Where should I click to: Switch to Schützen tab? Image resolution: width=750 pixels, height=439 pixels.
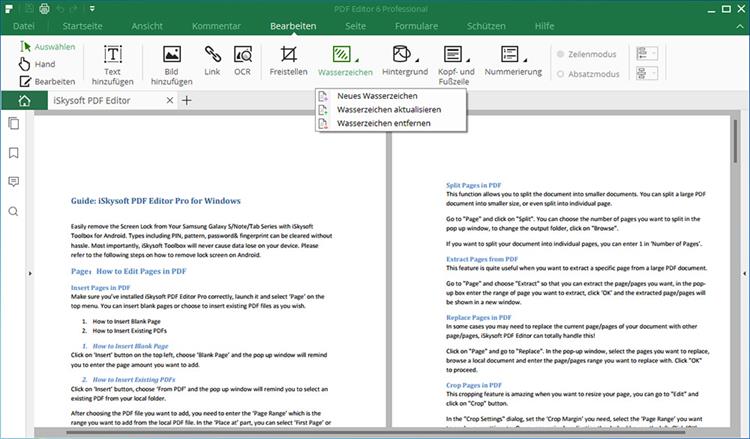[x=486, y=26]
